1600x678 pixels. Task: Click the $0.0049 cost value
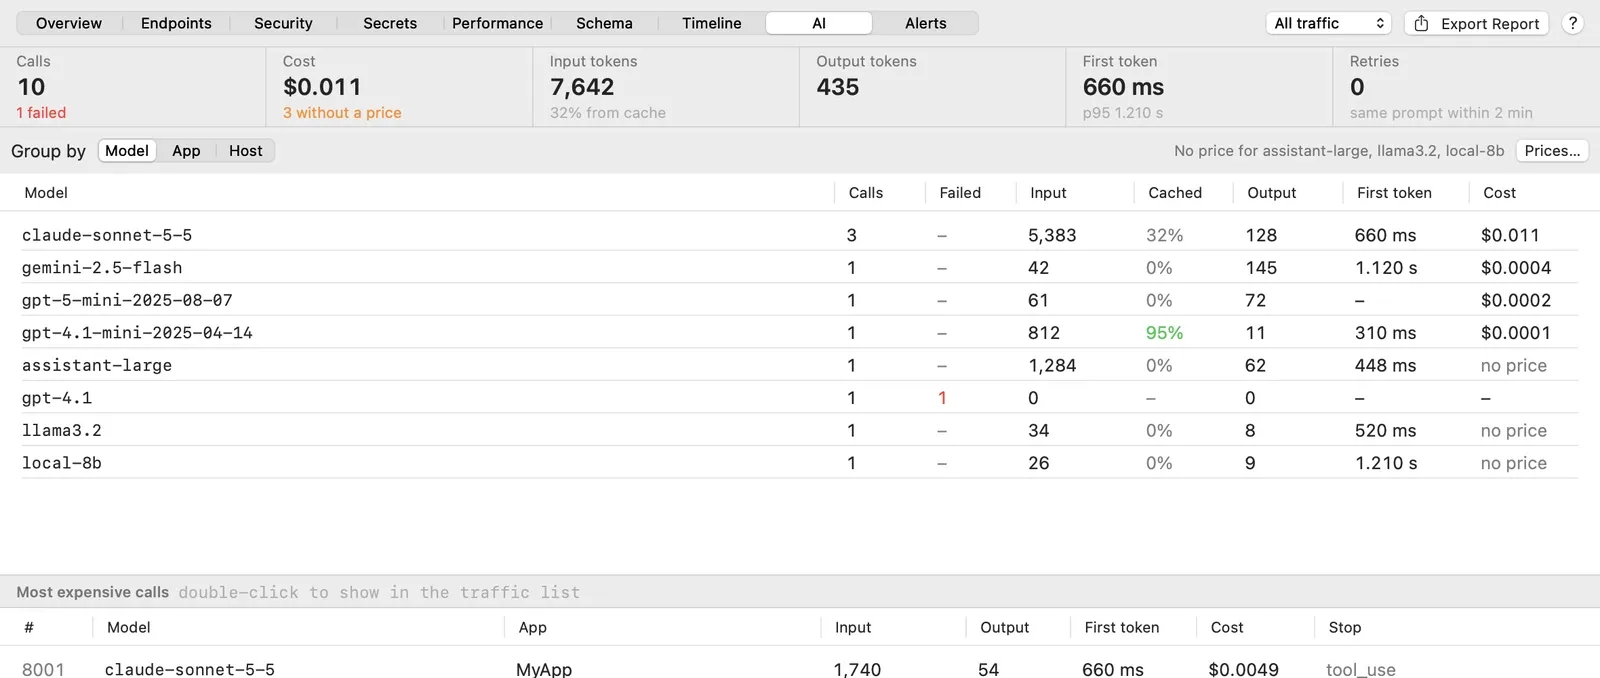click(x=1243, y=669)
